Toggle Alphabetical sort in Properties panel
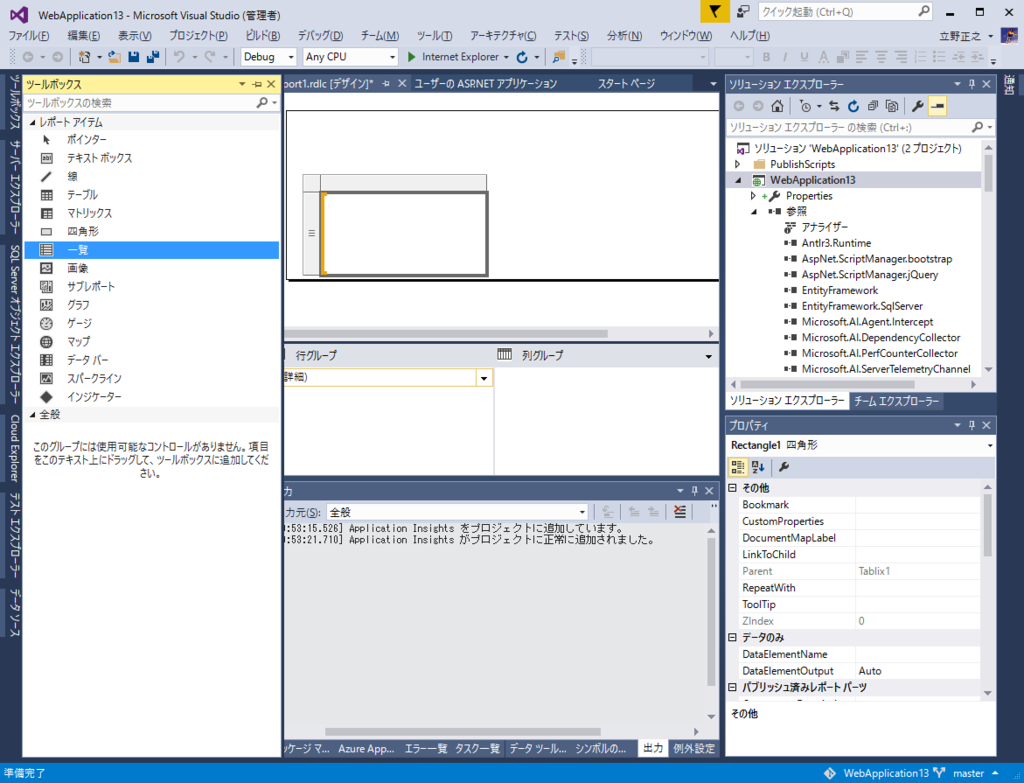 click(758, 467)
